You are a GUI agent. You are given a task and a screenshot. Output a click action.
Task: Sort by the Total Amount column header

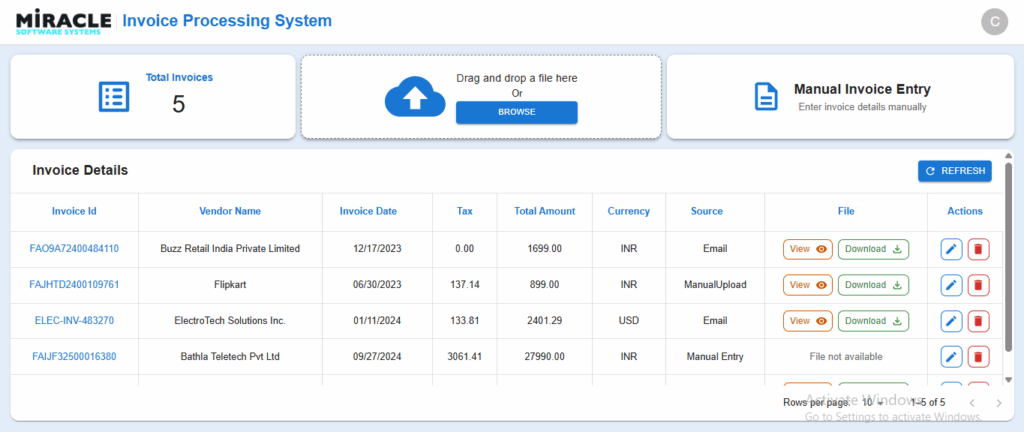tap(545, 211)
